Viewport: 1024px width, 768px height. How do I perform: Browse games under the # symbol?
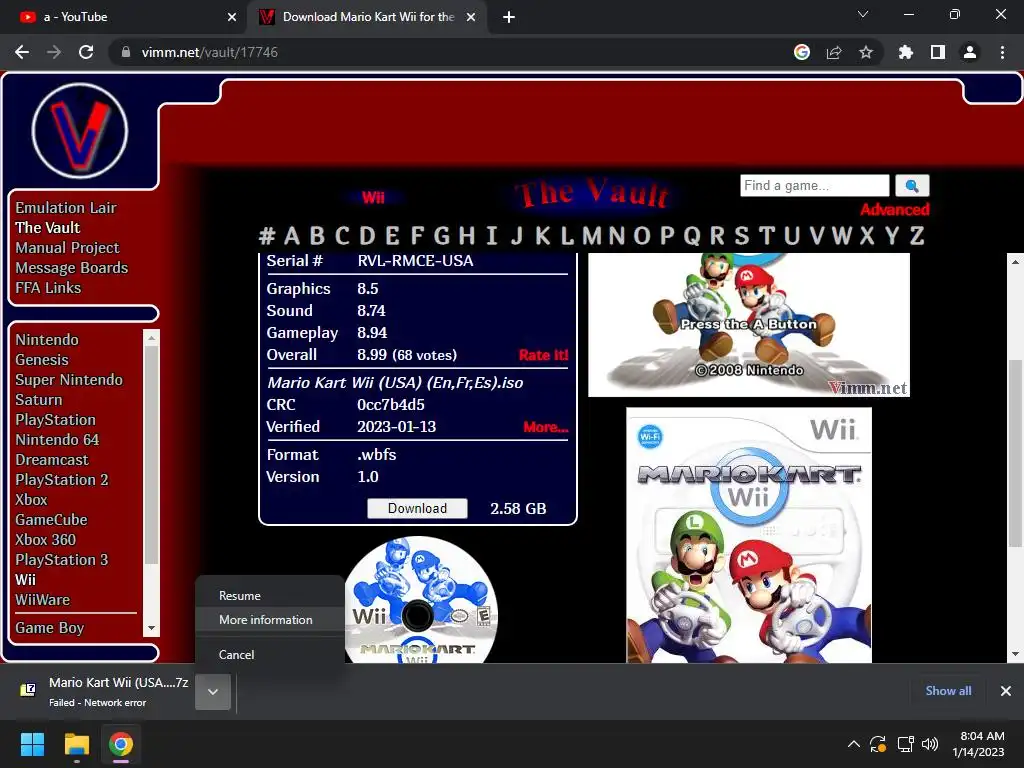(266, 235)
